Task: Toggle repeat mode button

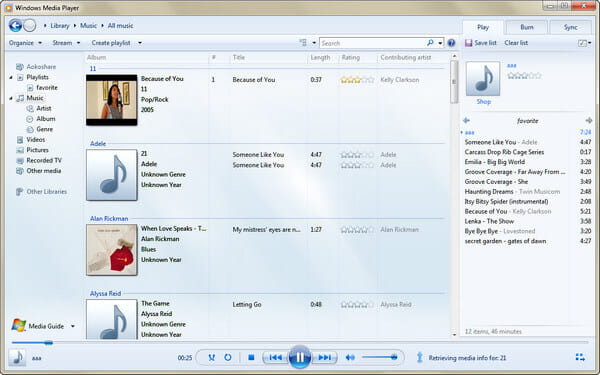Action: click(228, 357)
